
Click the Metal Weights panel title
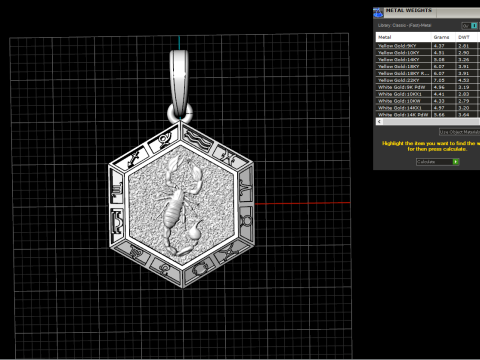[x=409, y=10]
